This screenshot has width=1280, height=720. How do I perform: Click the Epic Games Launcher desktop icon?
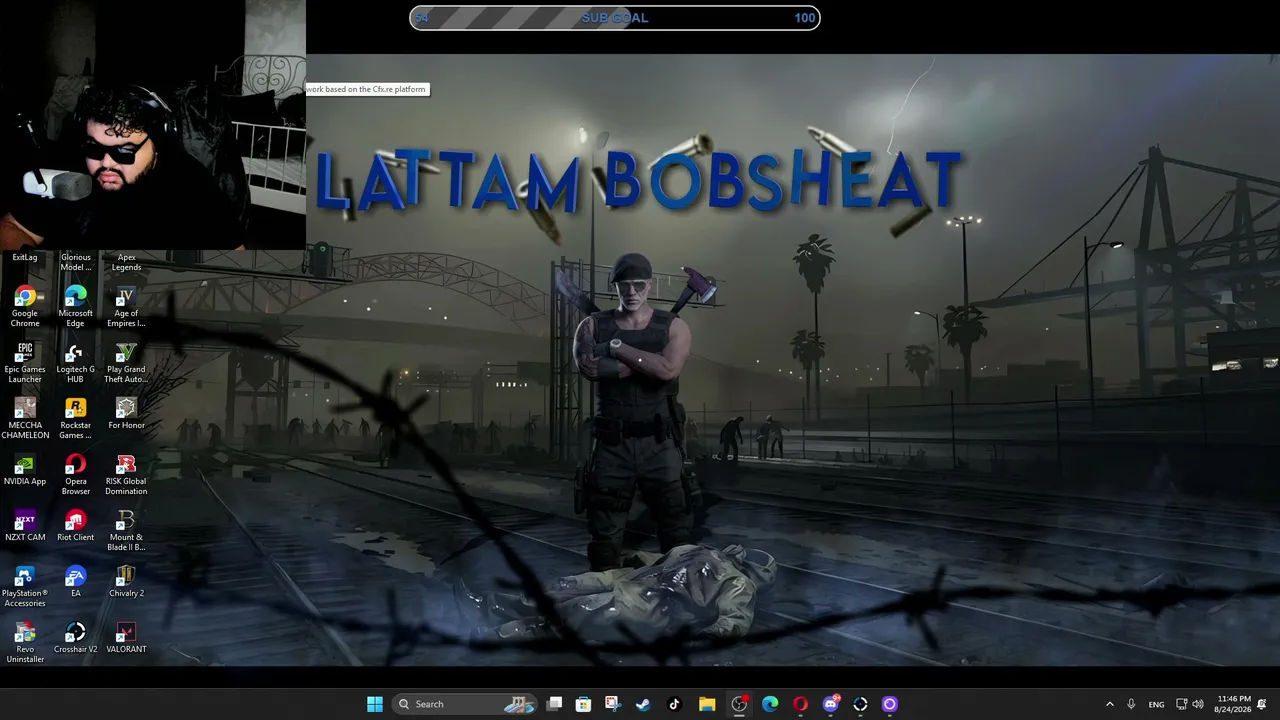click(25, 363)
